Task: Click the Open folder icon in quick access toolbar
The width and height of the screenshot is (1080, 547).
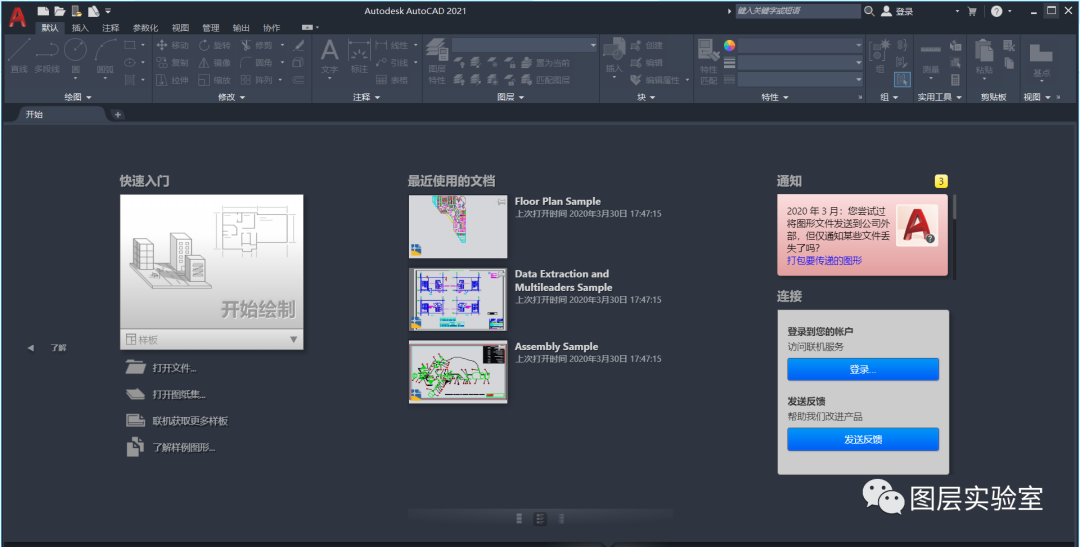Action: [60, 11]
